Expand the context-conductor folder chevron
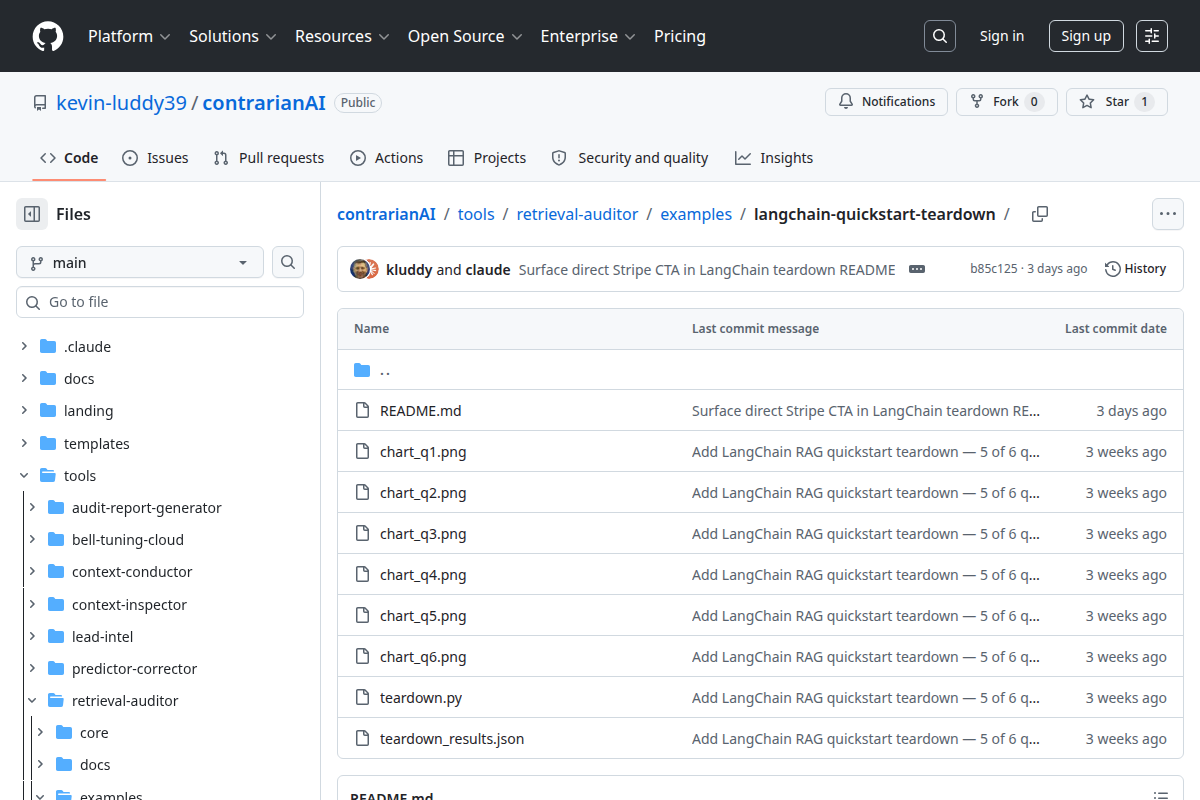The width and height of the screenshot is (1200, 800). coord(32,571)
